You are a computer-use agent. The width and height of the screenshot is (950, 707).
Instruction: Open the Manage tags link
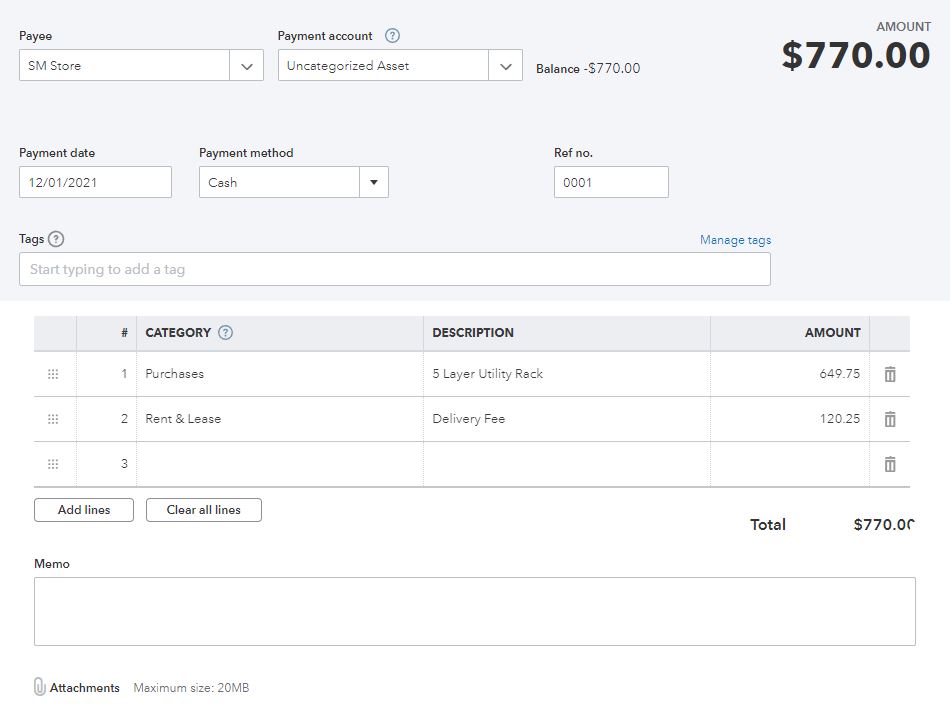coord(735,240)
